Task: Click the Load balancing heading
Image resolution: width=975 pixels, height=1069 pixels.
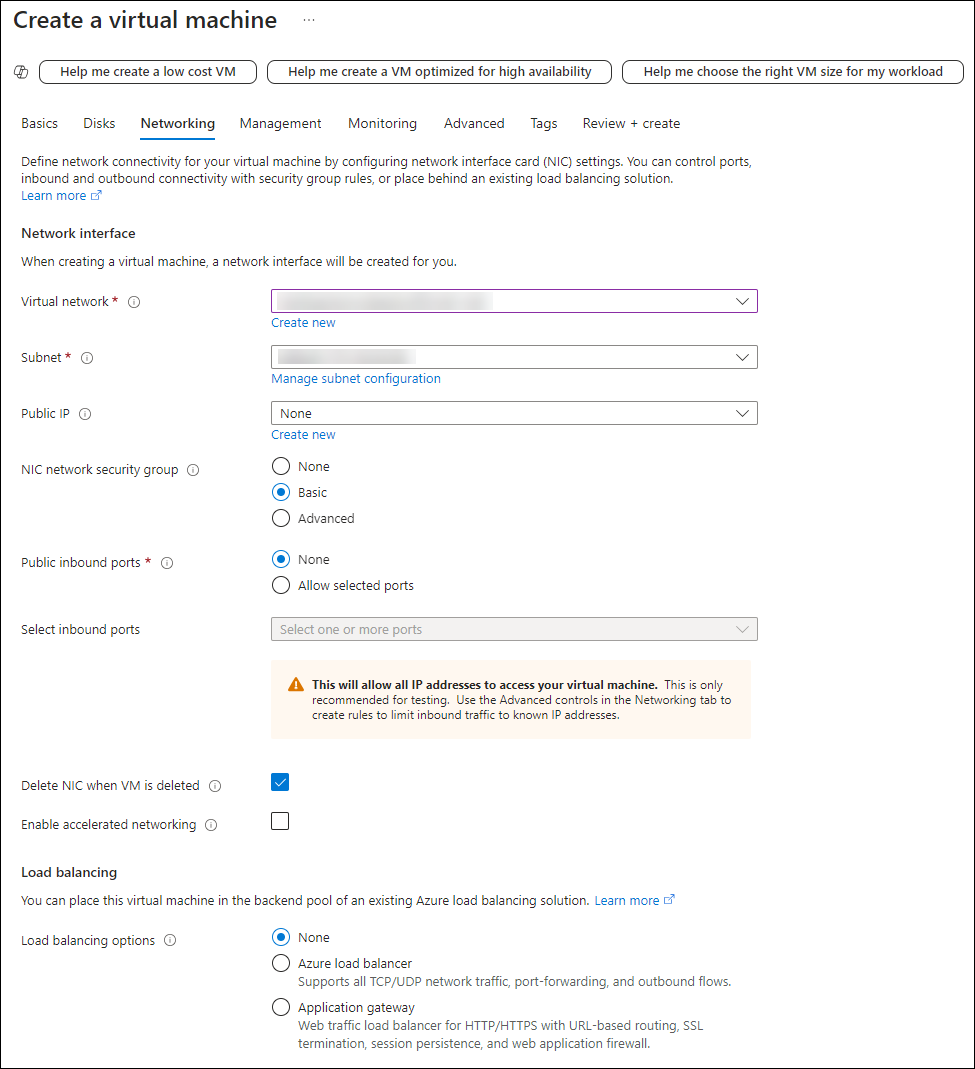Action: tap(69, 872)
